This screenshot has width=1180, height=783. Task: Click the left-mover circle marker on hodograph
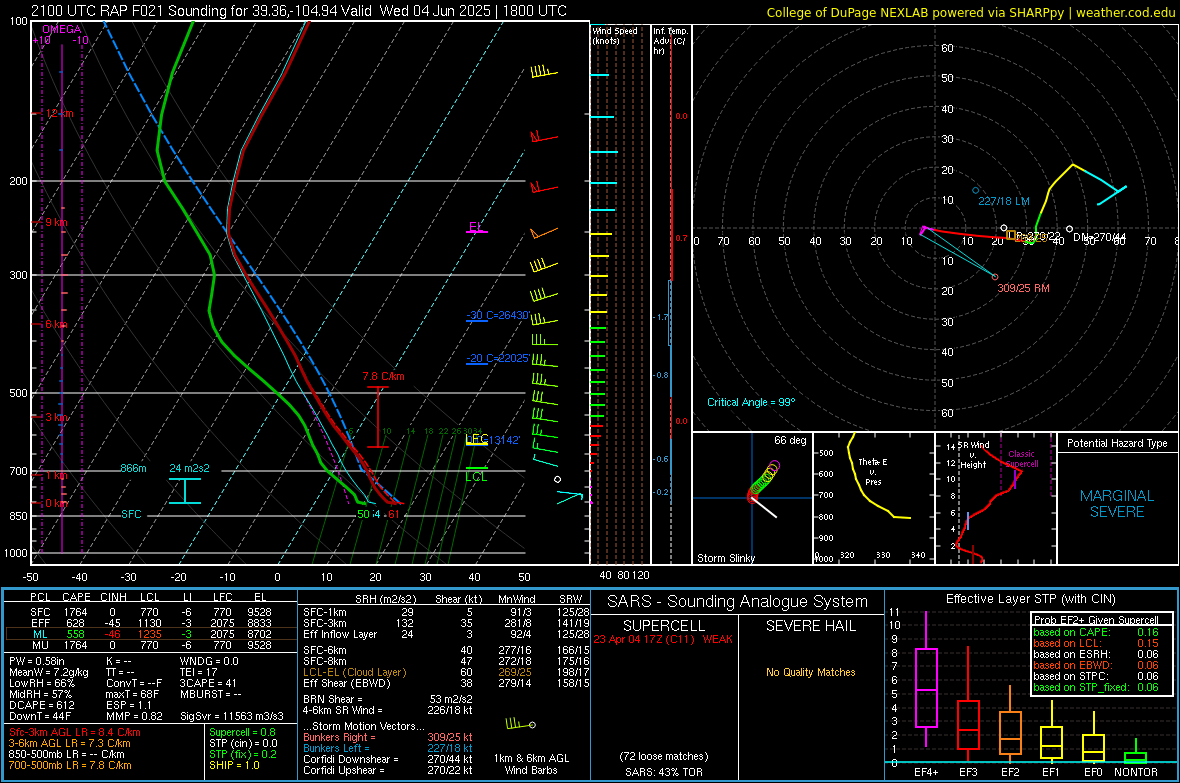pyautogui.click(x=976, y=190)
